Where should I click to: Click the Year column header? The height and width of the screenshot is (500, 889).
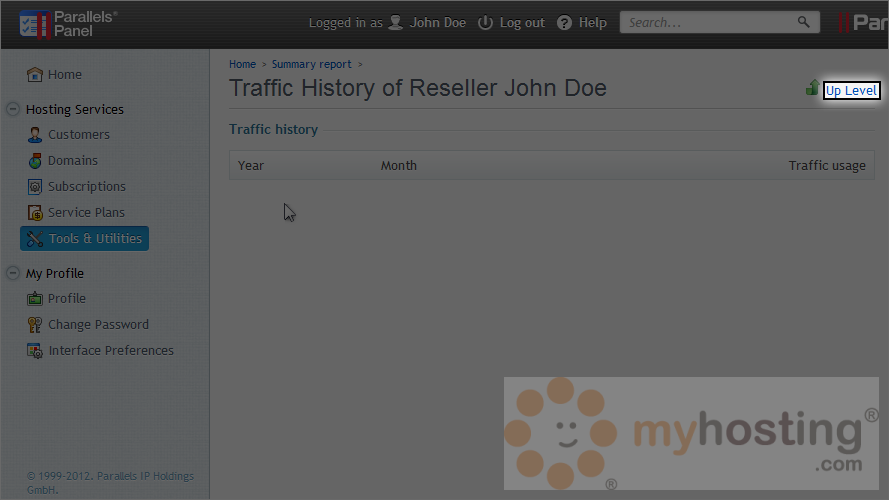click(x=251, y=166)
